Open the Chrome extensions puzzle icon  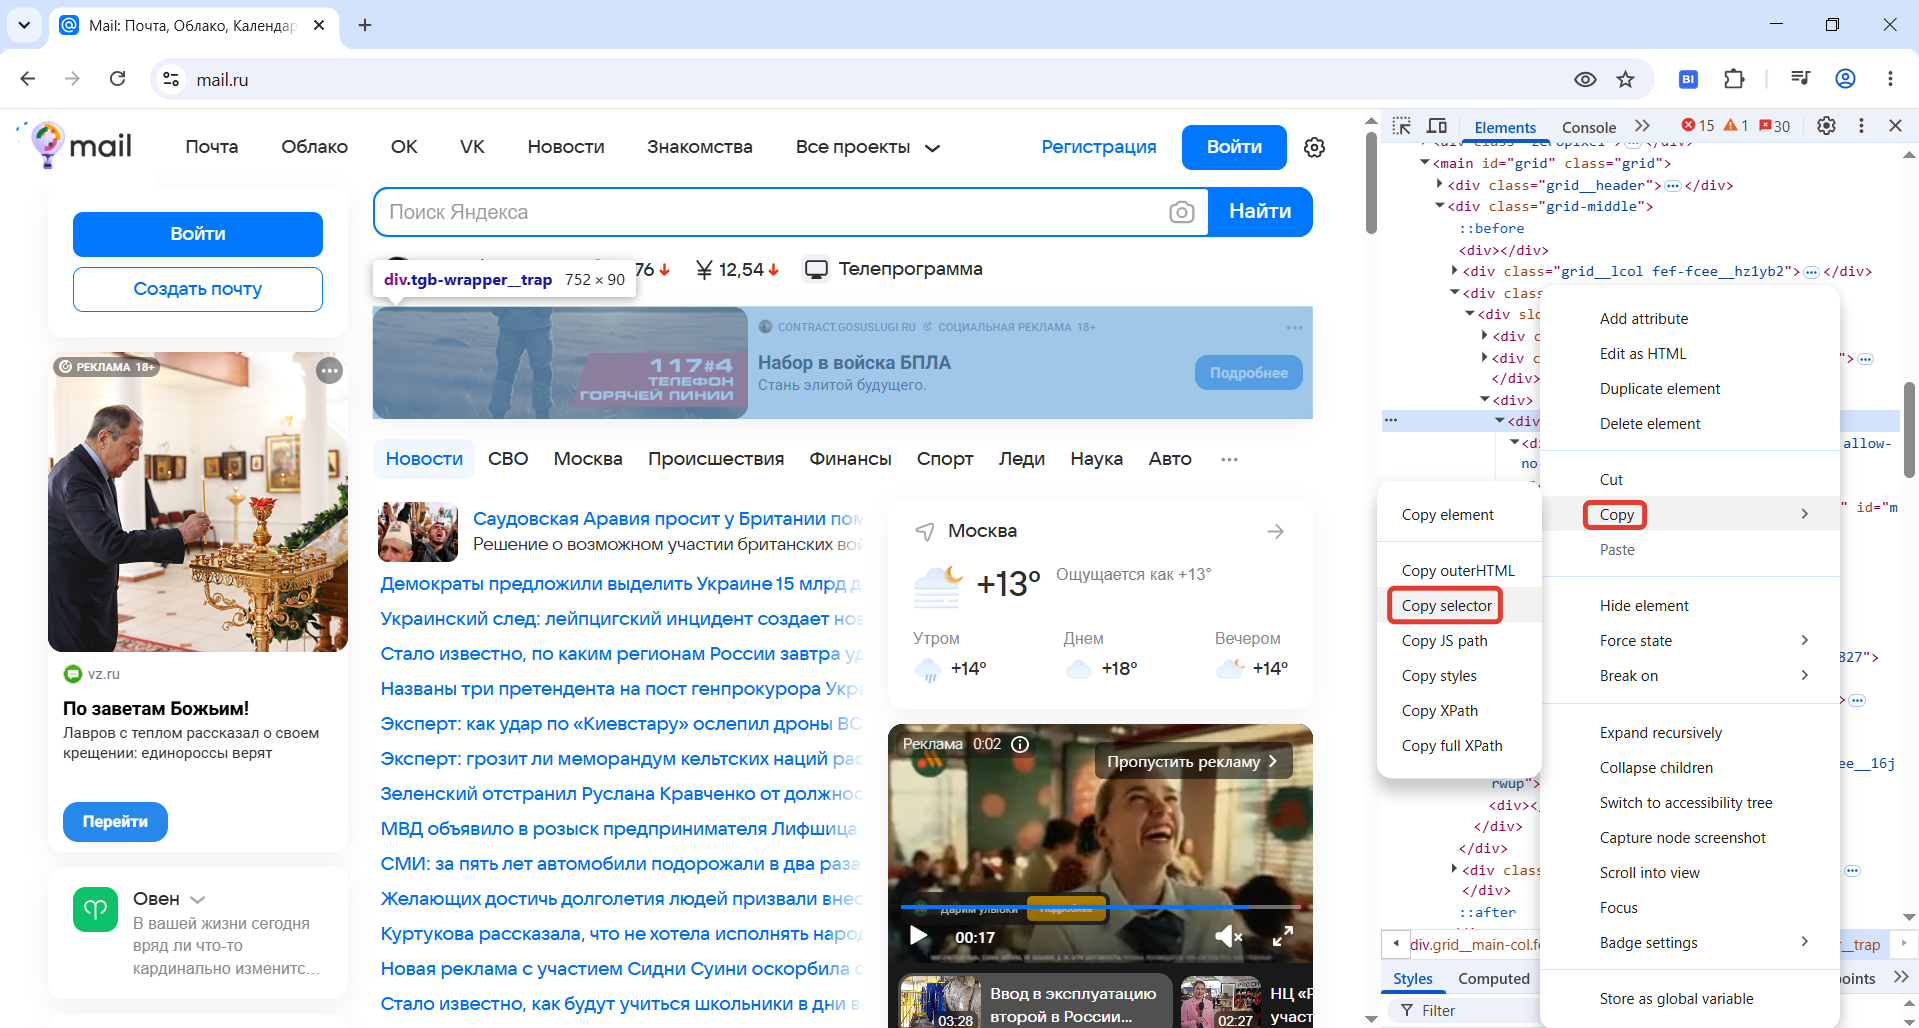[1734, 79]
